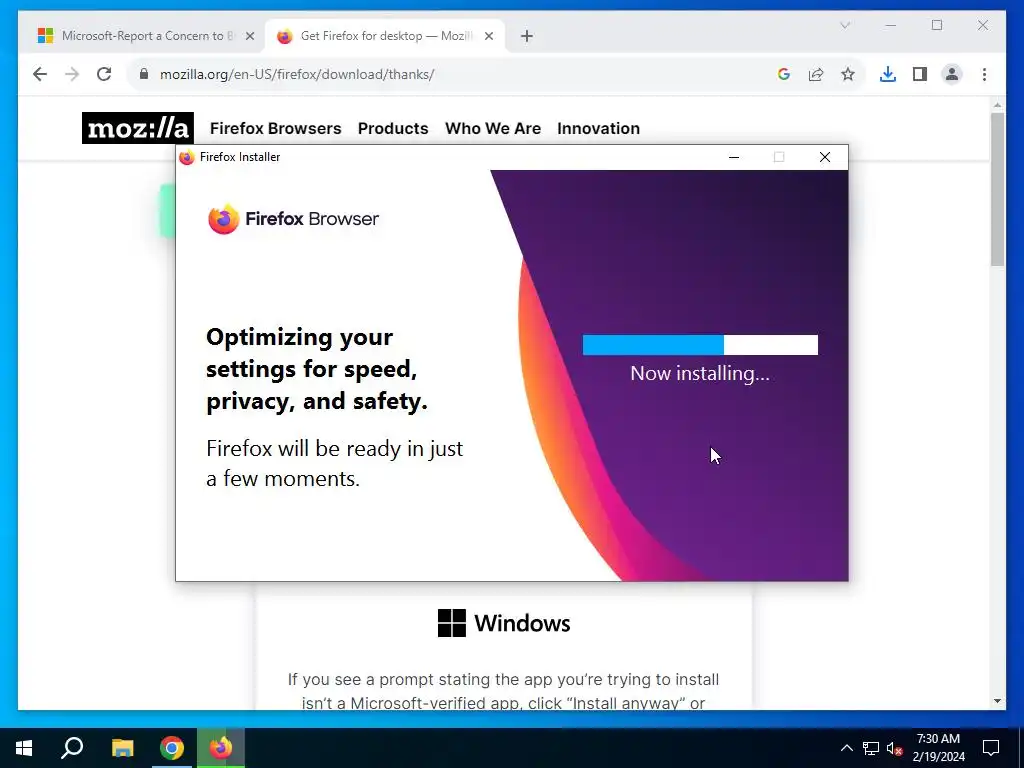Open taskbar search
The image size is (1024, 768).
72,748
